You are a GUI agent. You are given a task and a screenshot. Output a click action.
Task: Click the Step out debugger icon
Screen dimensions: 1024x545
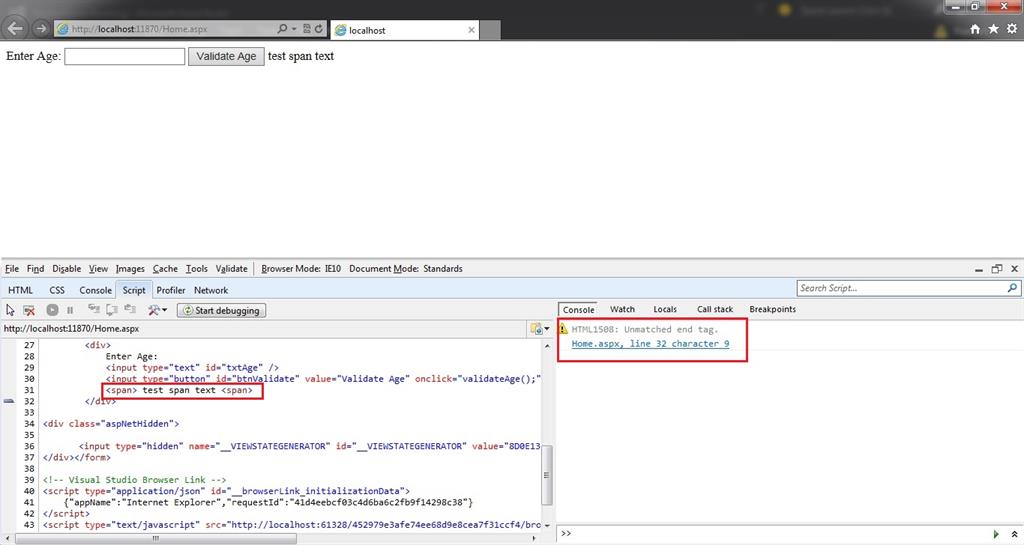(x=131, y=309)
